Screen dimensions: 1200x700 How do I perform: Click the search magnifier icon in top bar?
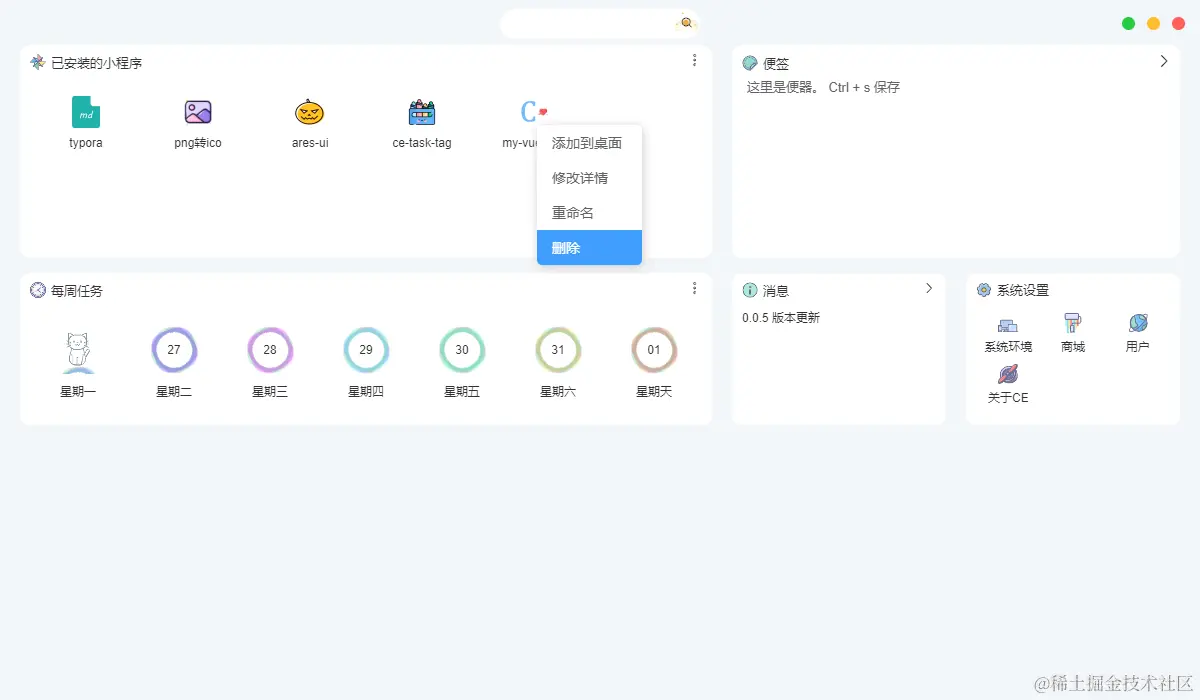(686, 22)
